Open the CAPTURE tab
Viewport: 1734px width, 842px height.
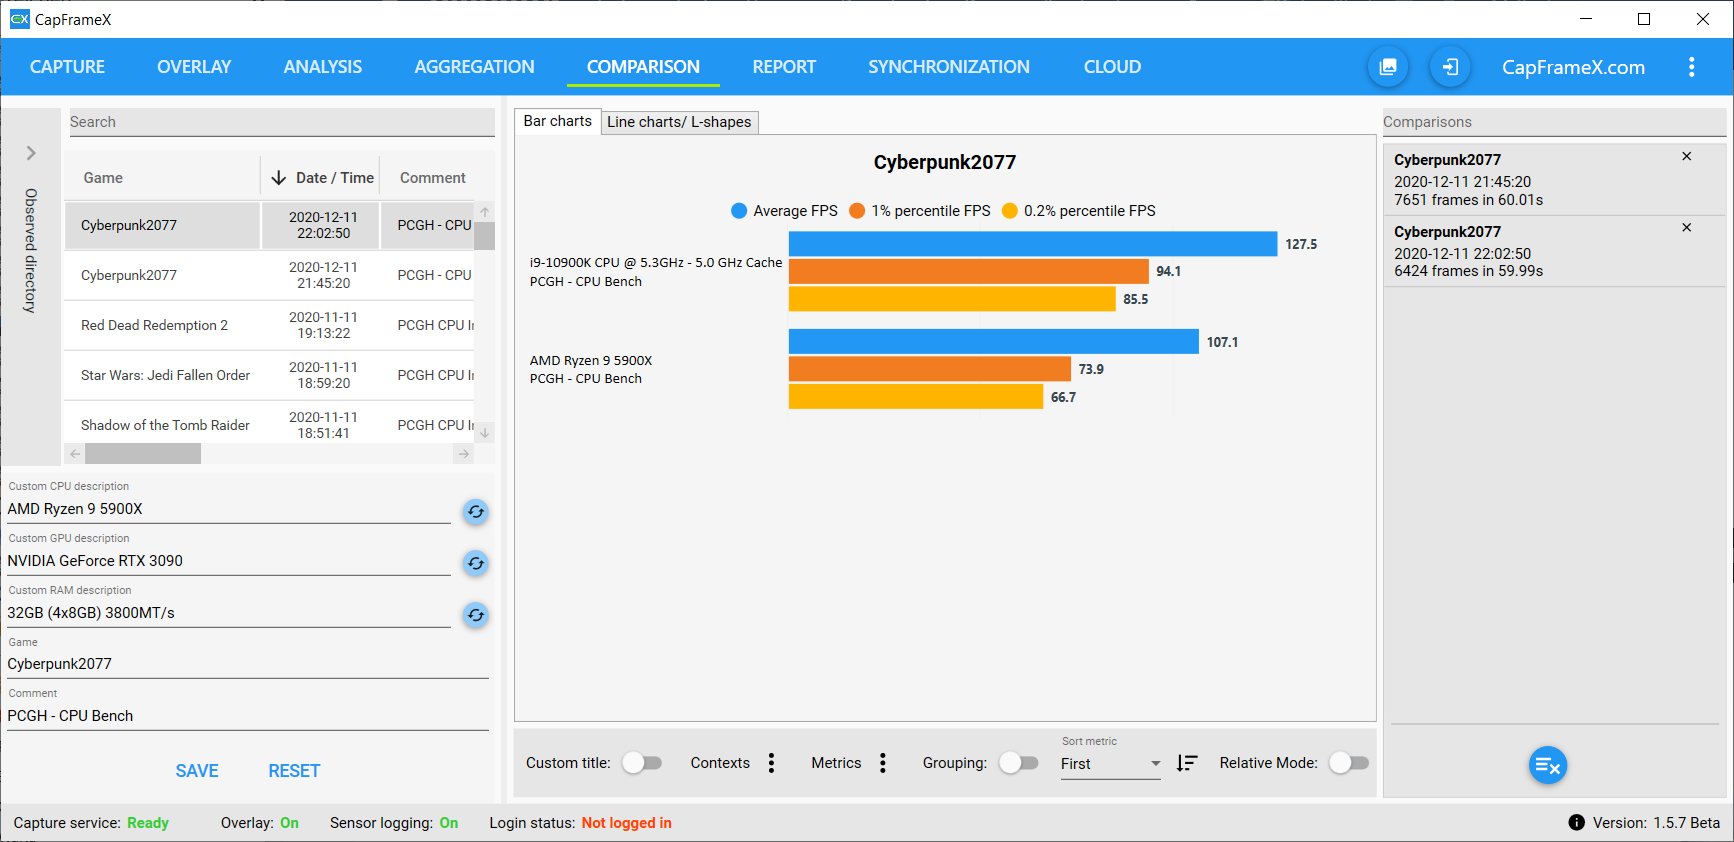[67, 67]
